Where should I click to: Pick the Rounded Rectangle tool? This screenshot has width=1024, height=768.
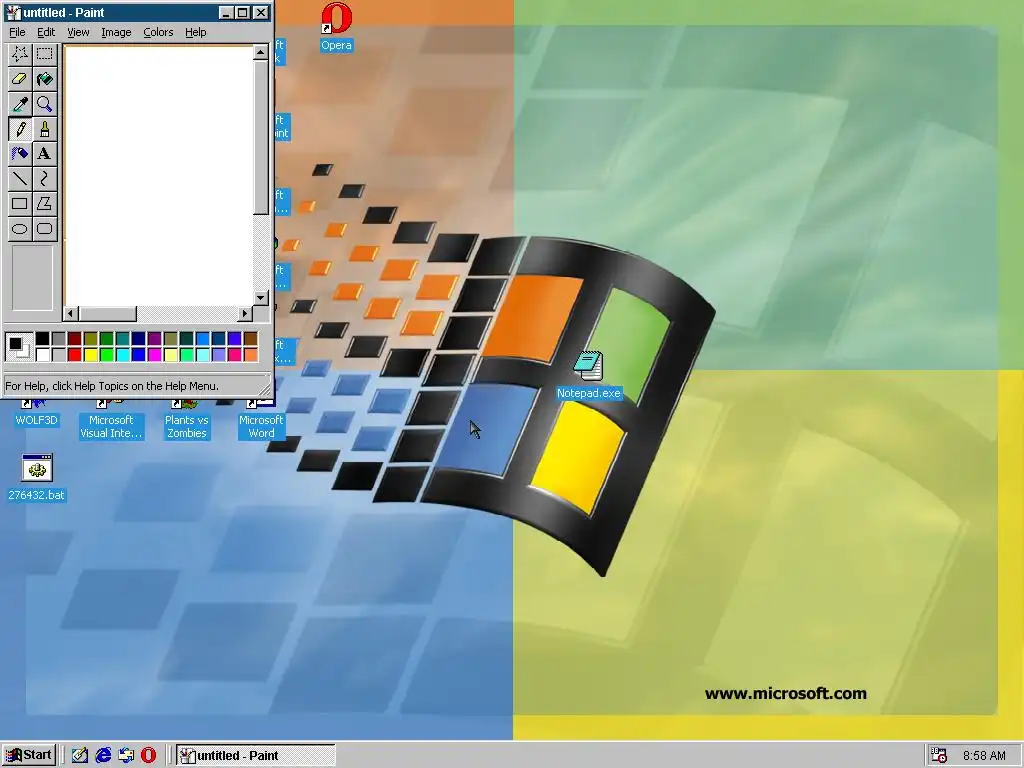click(x=44, y=228)
